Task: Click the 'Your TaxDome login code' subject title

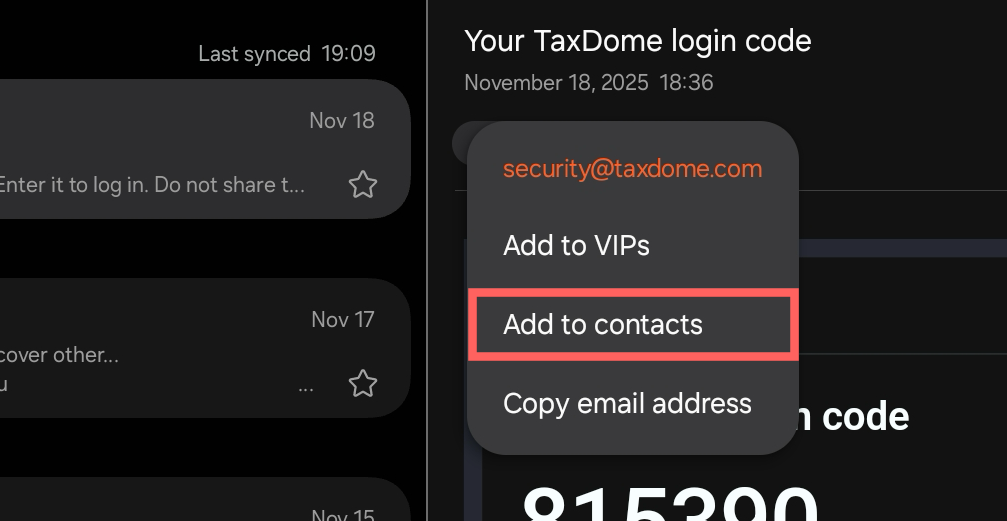Action: 637,41
